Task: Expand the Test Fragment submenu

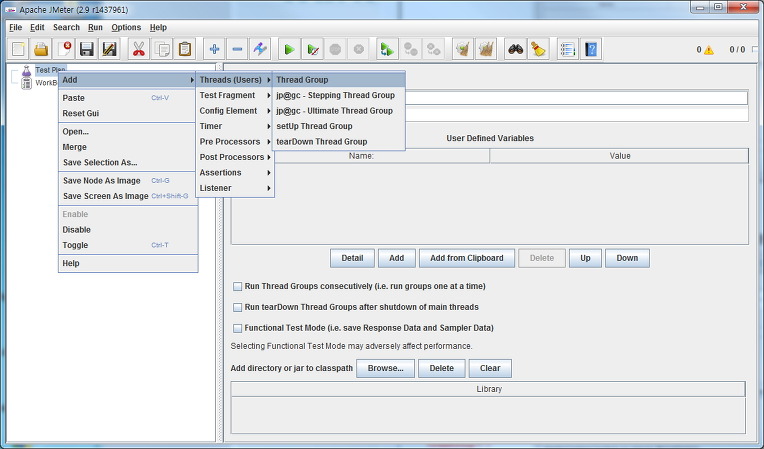Action: 235,95
